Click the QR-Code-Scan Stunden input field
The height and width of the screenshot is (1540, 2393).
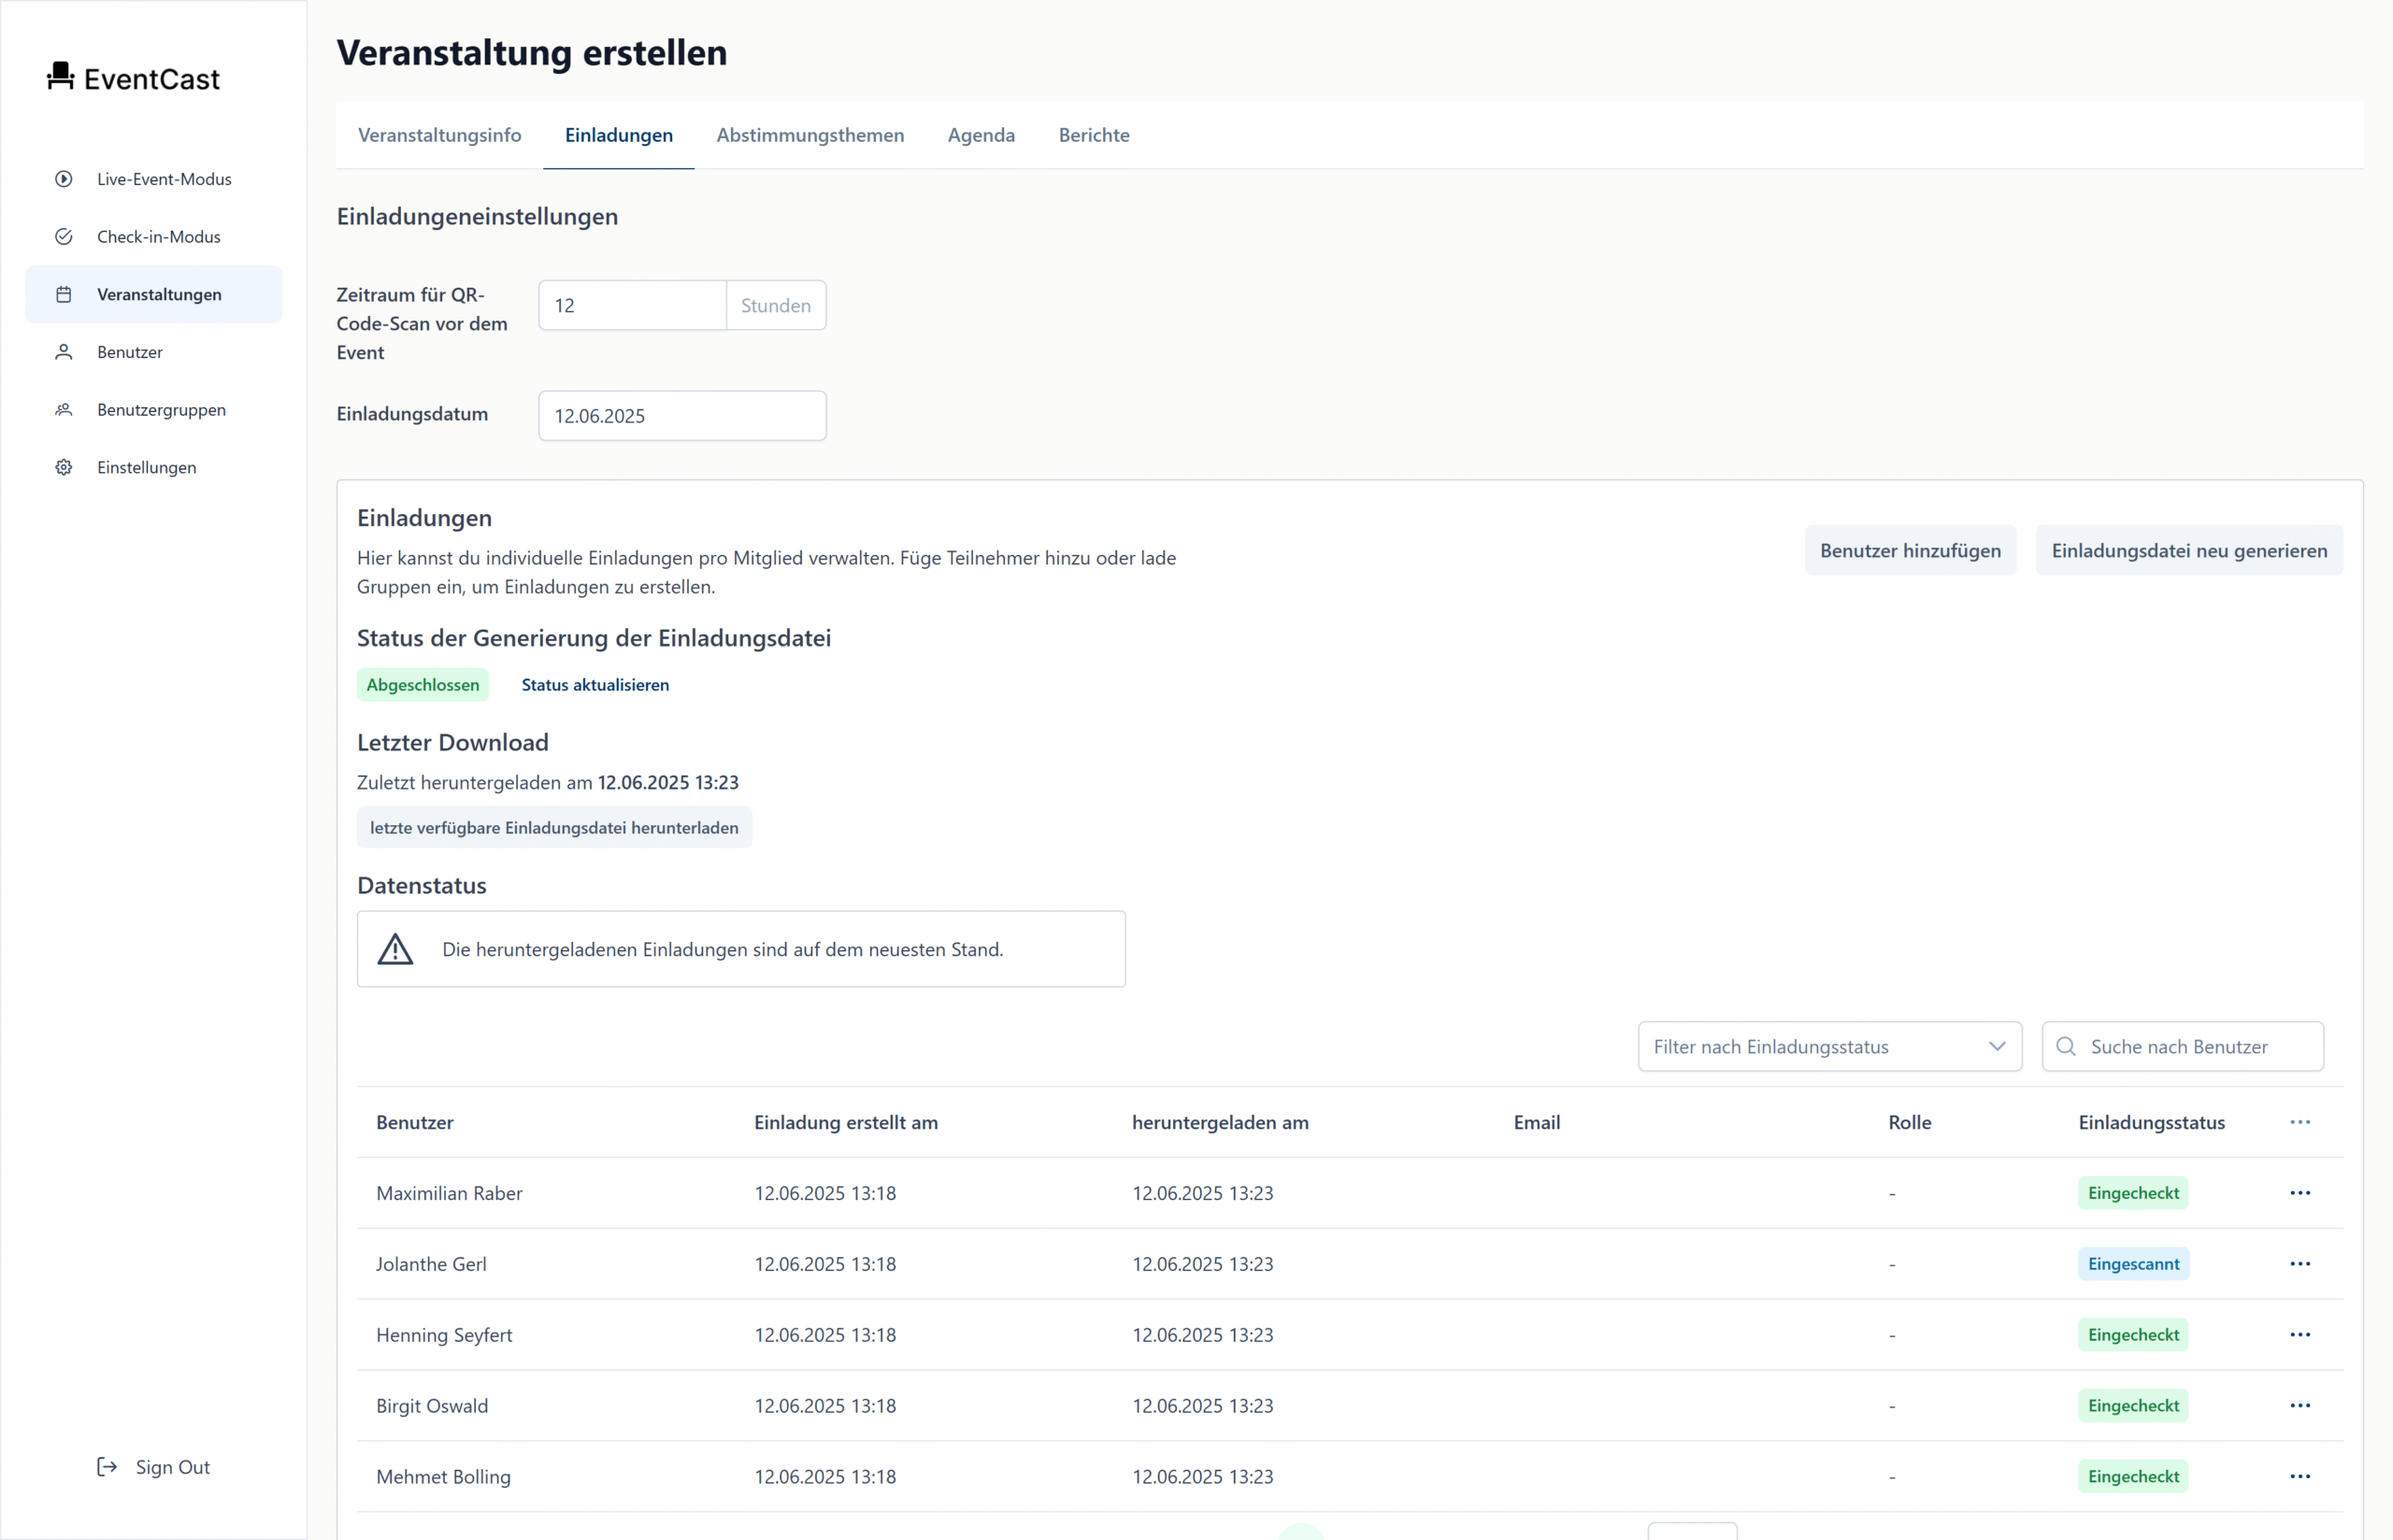[632, 306]
